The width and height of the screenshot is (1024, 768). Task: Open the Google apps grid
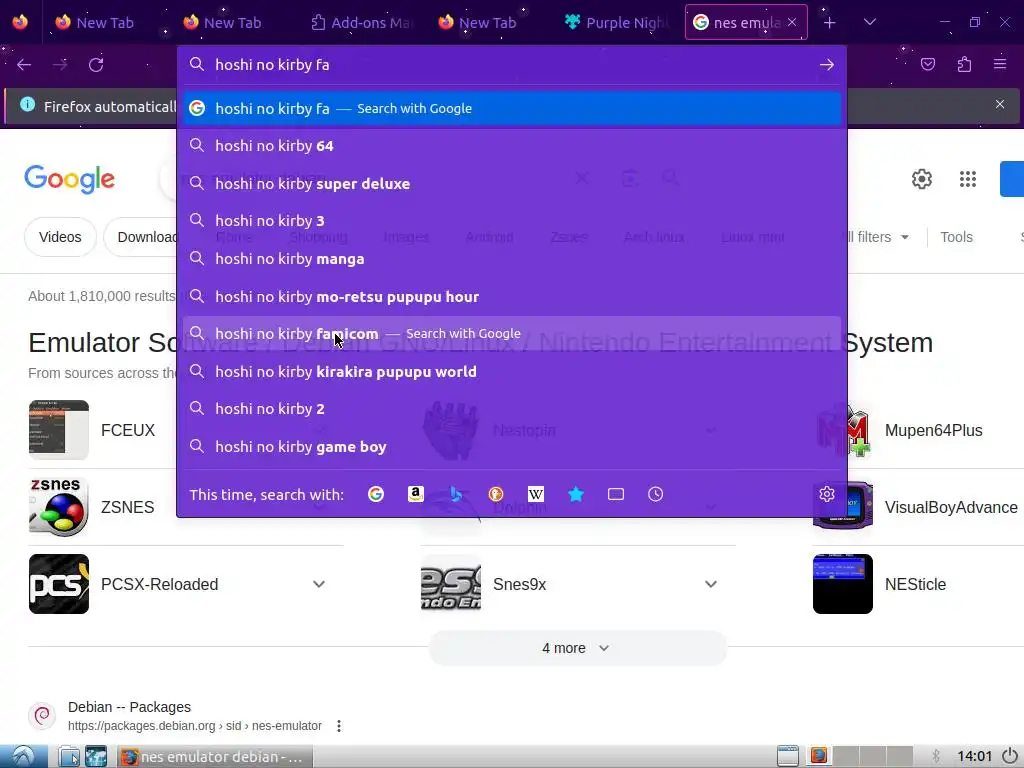click(x=968, y=179)
